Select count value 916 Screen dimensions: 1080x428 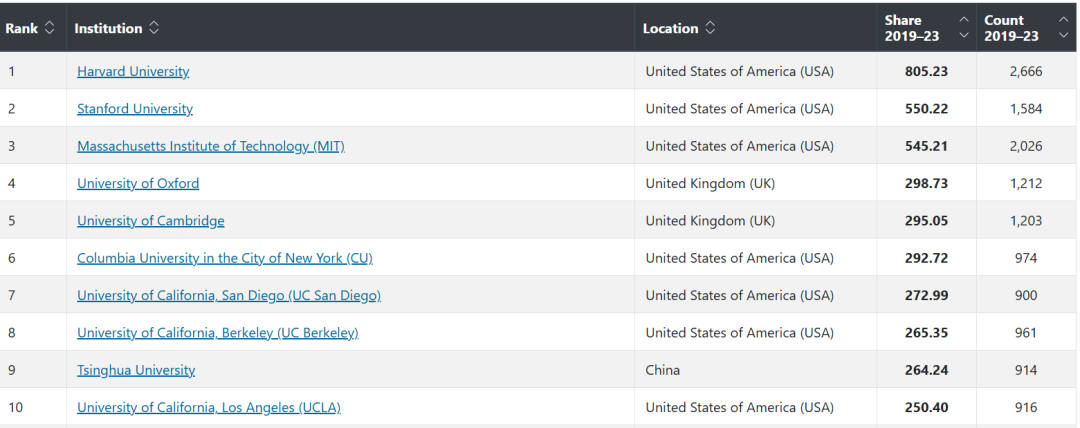(1026, 407)
